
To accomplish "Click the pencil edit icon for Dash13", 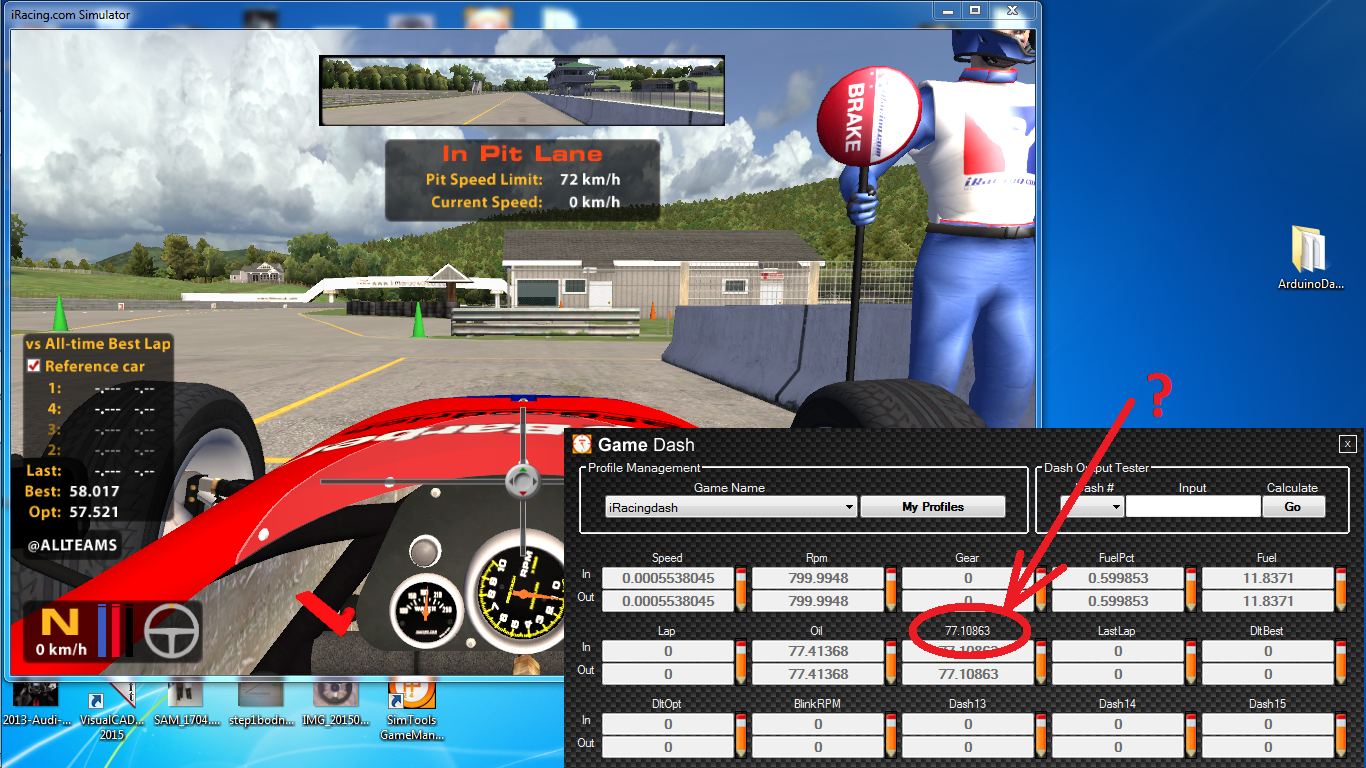I will [1041, 735].
